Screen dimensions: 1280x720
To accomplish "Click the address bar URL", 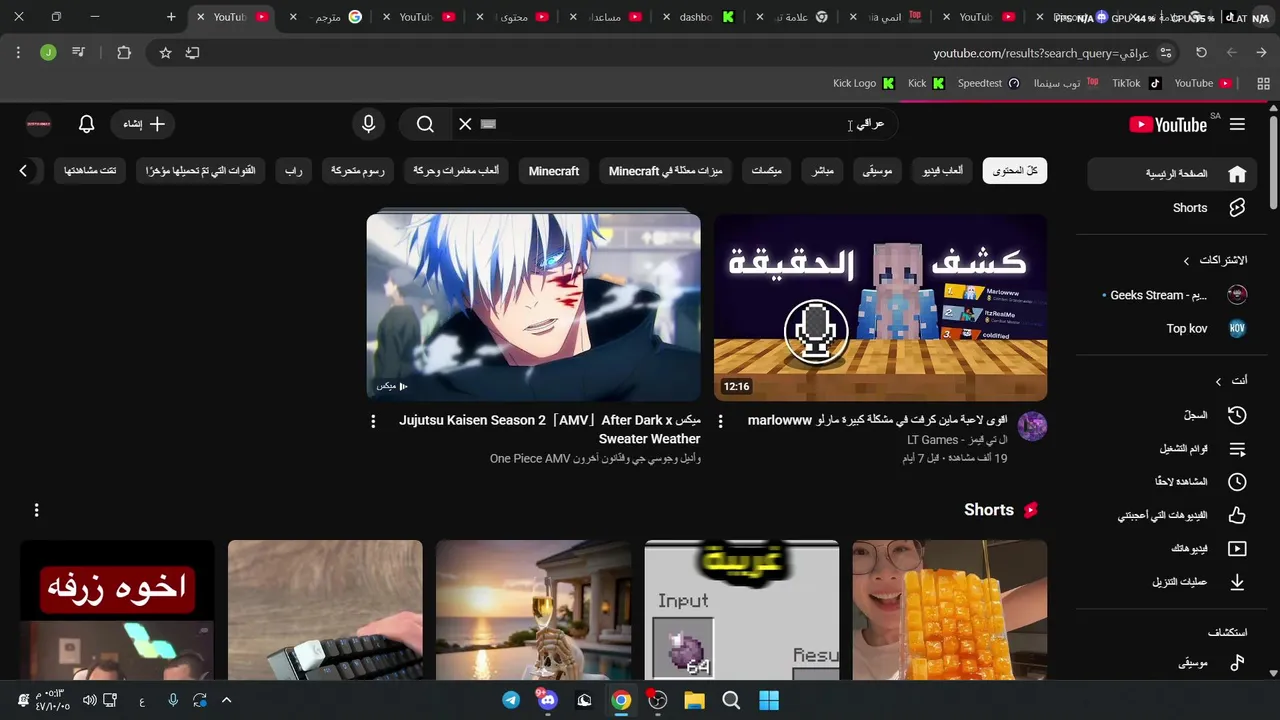I will [x=1041, y=53].
